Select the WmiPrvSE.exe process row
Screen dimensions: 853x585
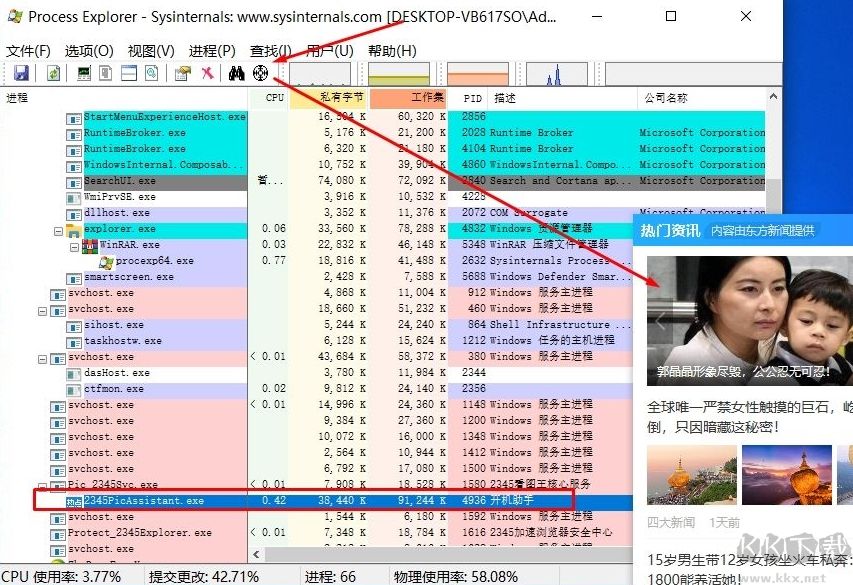click(382, 196)
